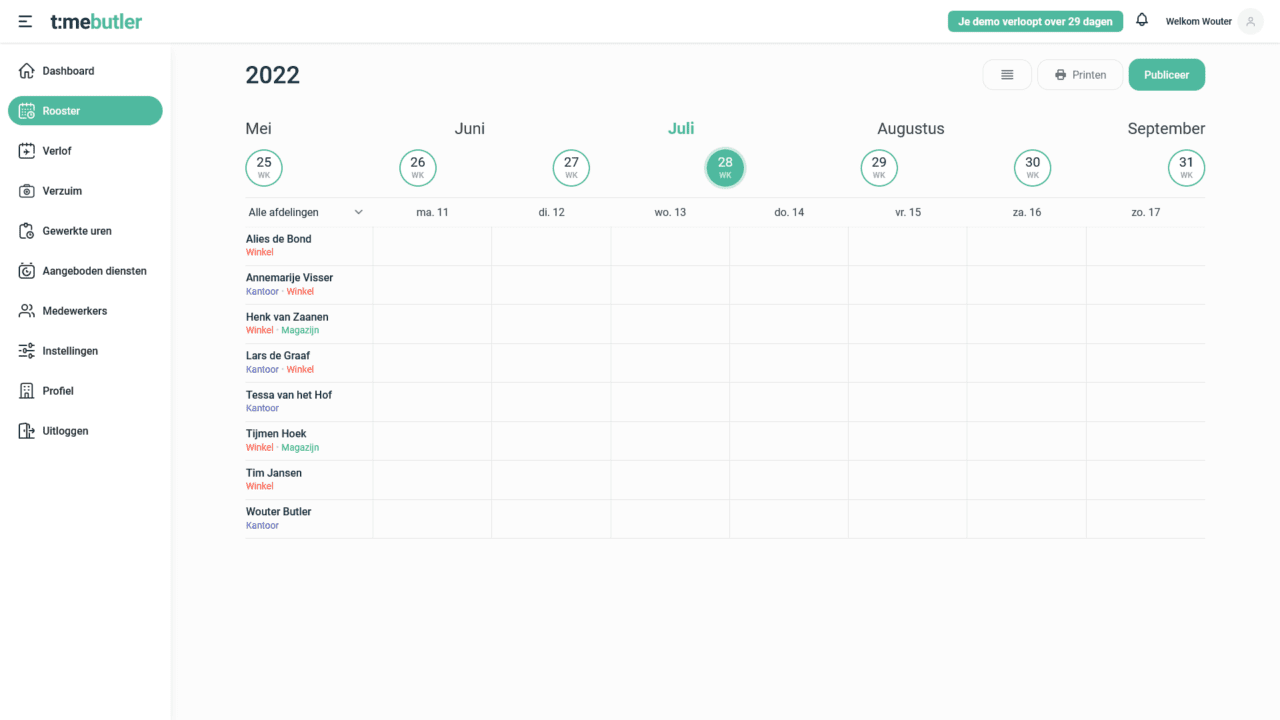Click the Verzuim sidebar icon
1280x720 pixels.
pos(27,191)
